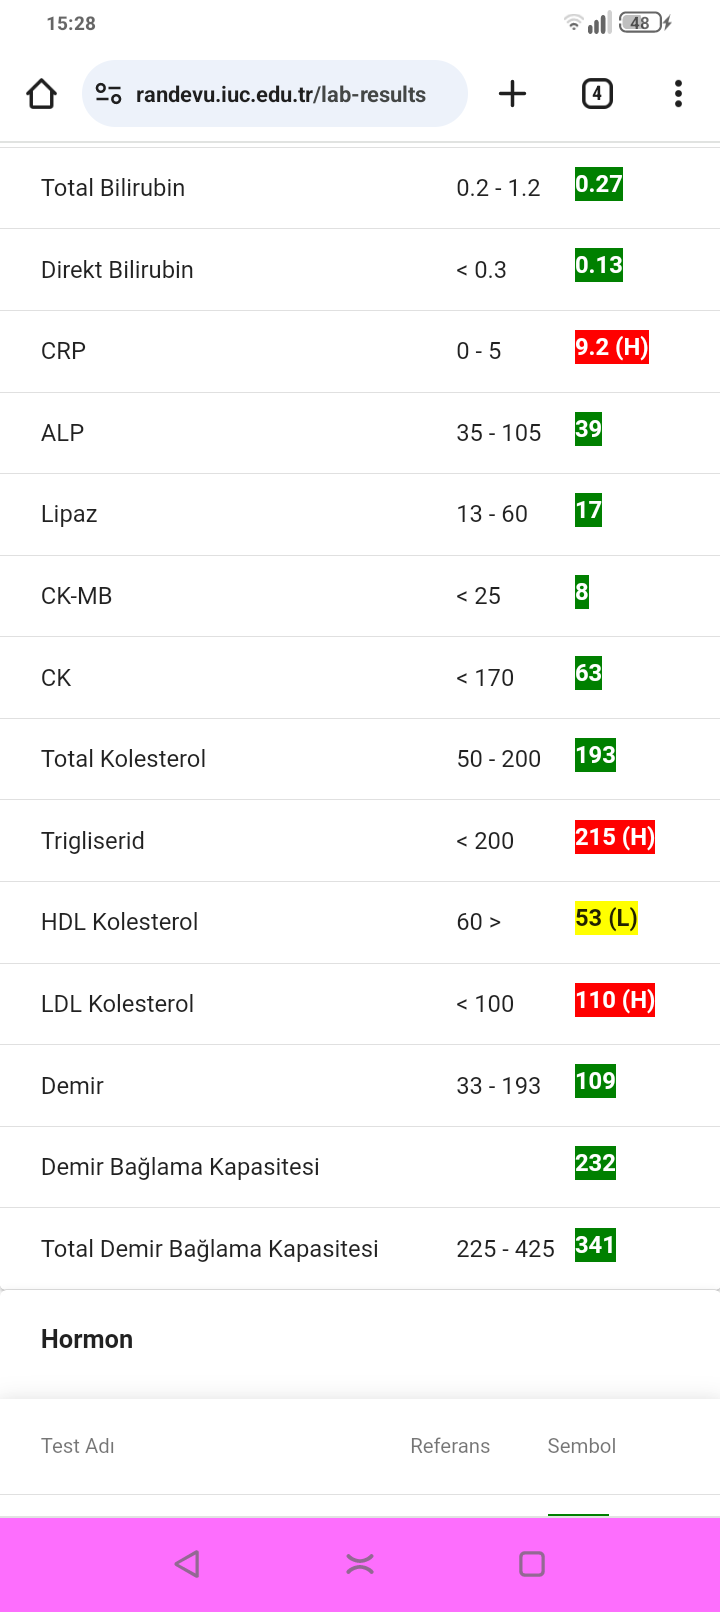Tap Android home navigation button

360,1564
